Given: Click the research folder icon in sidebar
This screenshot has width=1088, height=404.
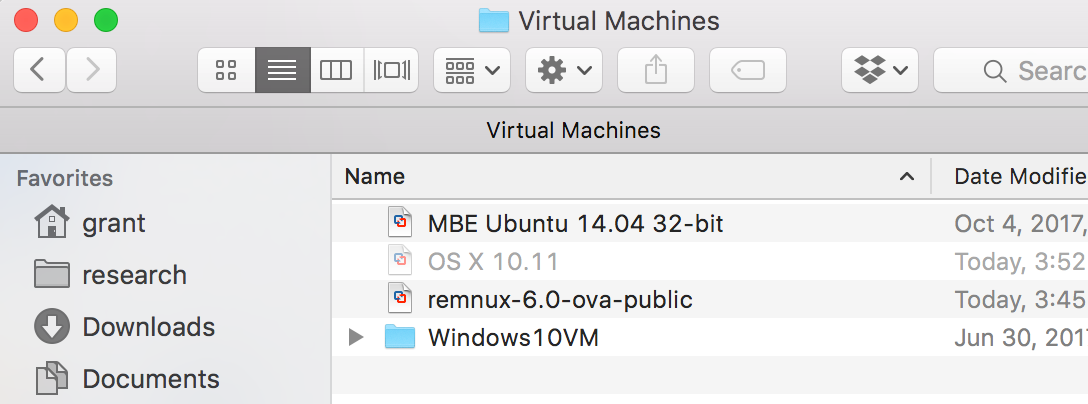Looking at the screenshot, I should [x=52, y=274].
